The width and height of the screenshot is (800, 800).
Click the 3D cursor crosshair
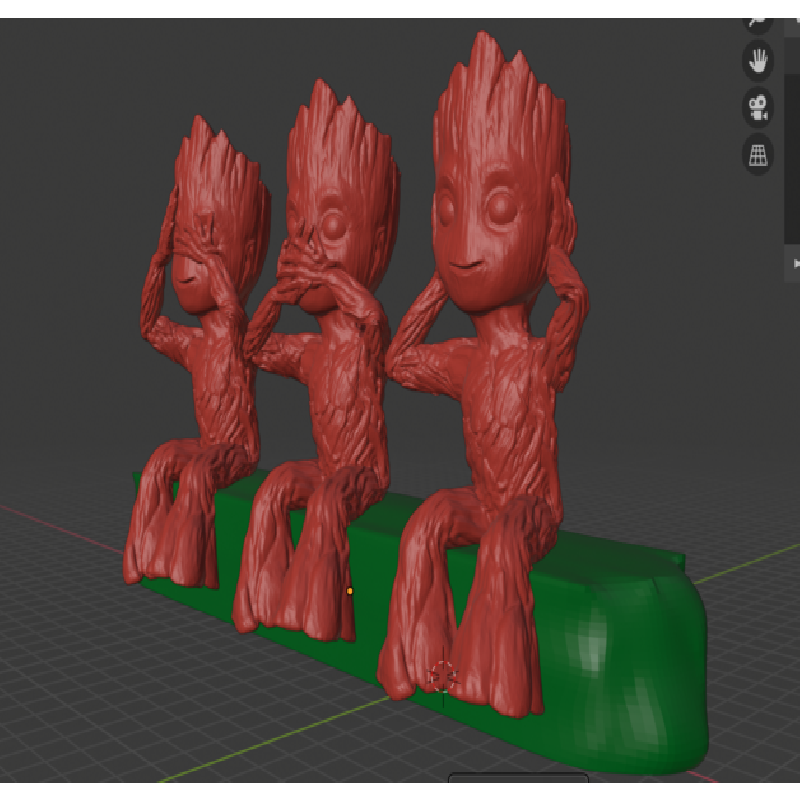442,677
